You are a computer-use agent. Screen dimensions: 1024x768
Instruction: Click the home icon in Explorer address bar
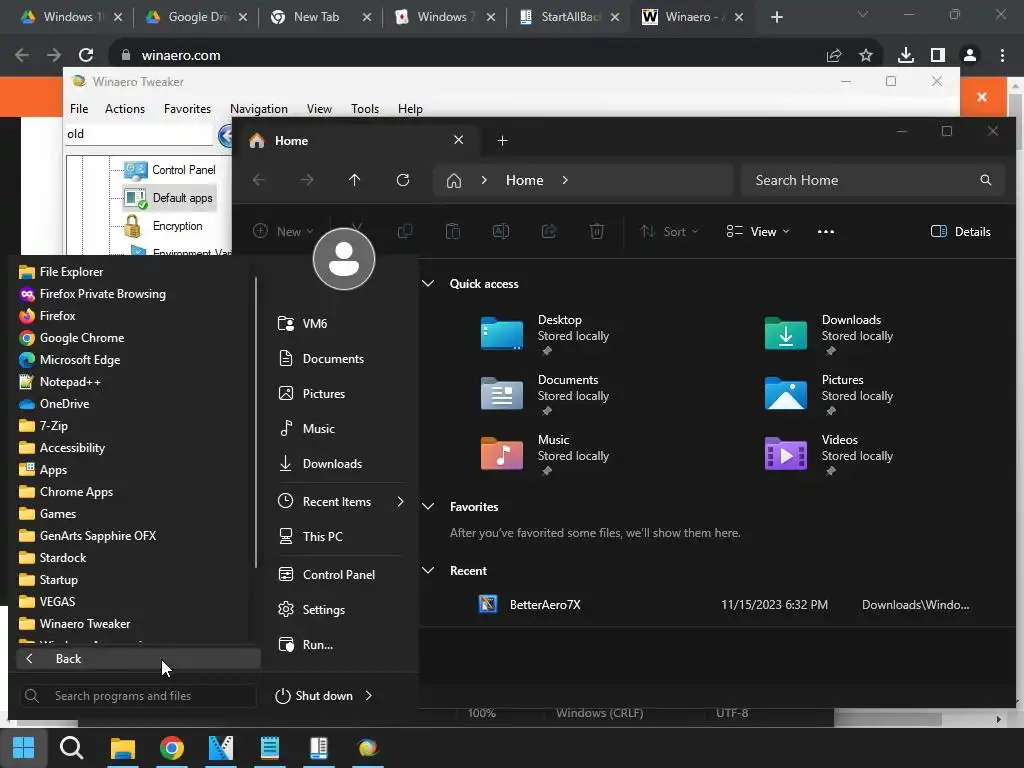454,180
